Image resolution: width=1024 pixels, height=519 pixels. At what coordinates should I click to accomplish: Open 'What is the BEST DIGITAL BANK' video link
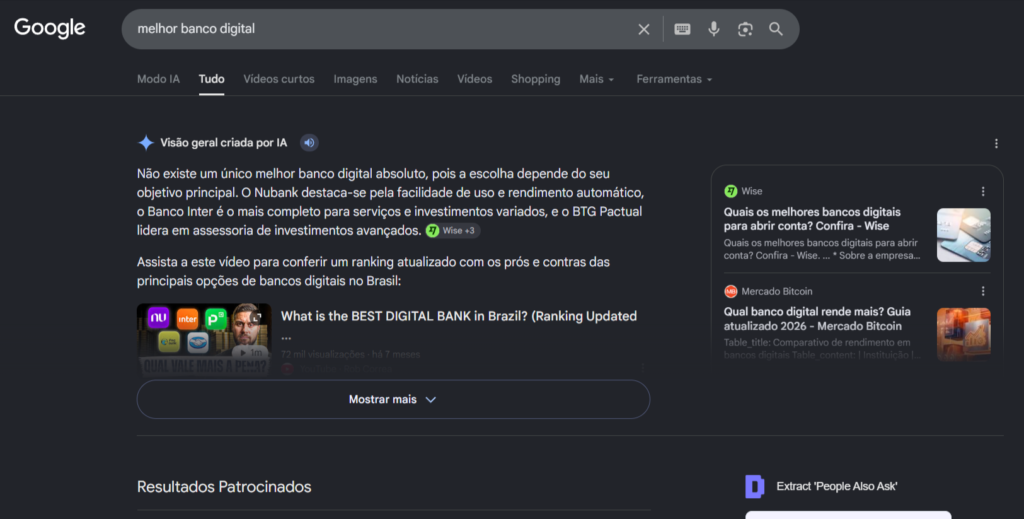(x=458, y=316)
